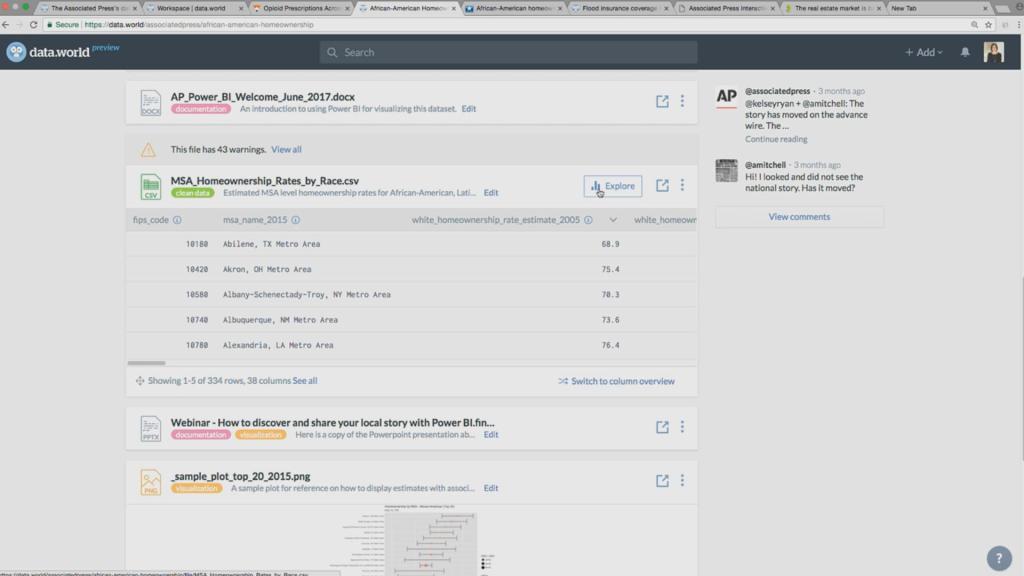Image resolution: width=1024 pixels, height=576 pixels.
Task: Open options menu for AP_Power_BI_Welcome docx
Action: (x=682, y=101)
